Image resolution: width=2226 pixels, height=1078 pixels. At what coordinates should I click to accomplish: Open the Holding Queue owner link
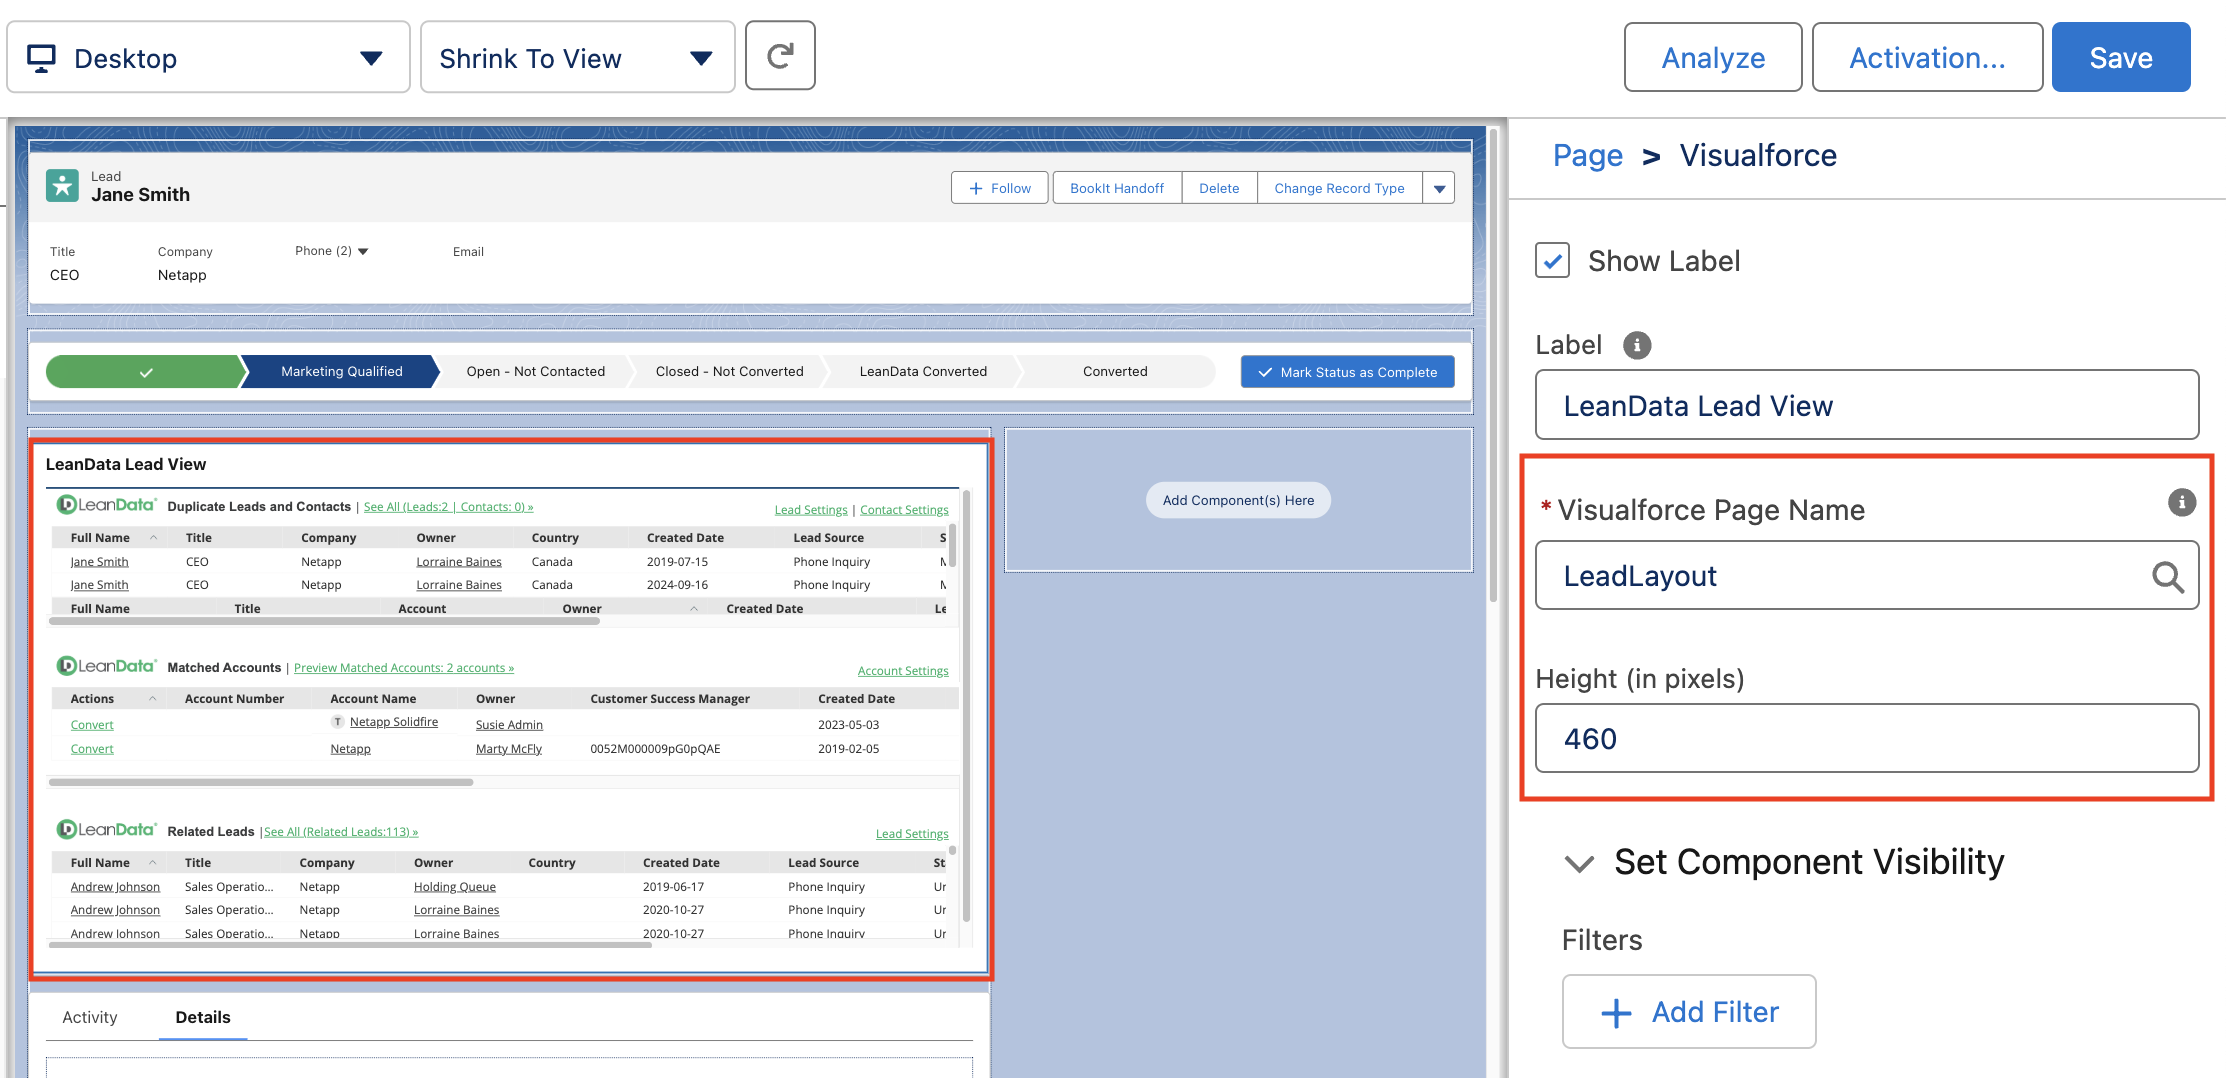pos(455,887)
